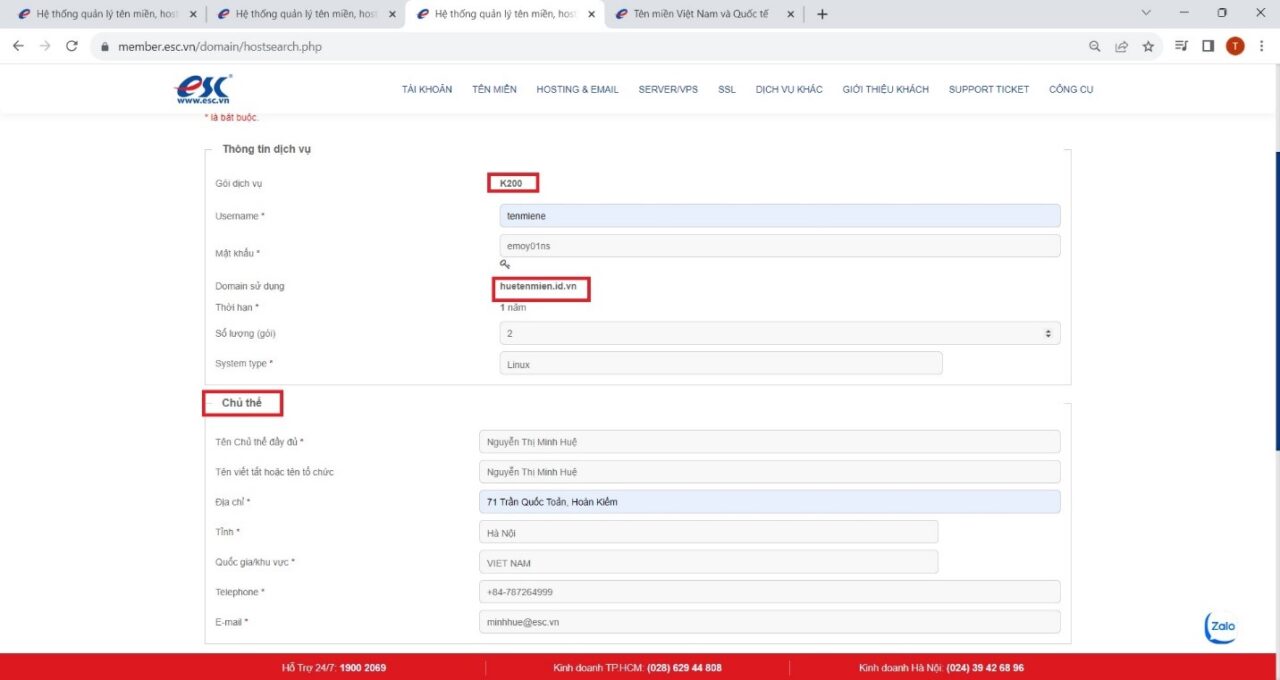Close the active third browser tab
The image size is (1280, 680).
point(592,15)
